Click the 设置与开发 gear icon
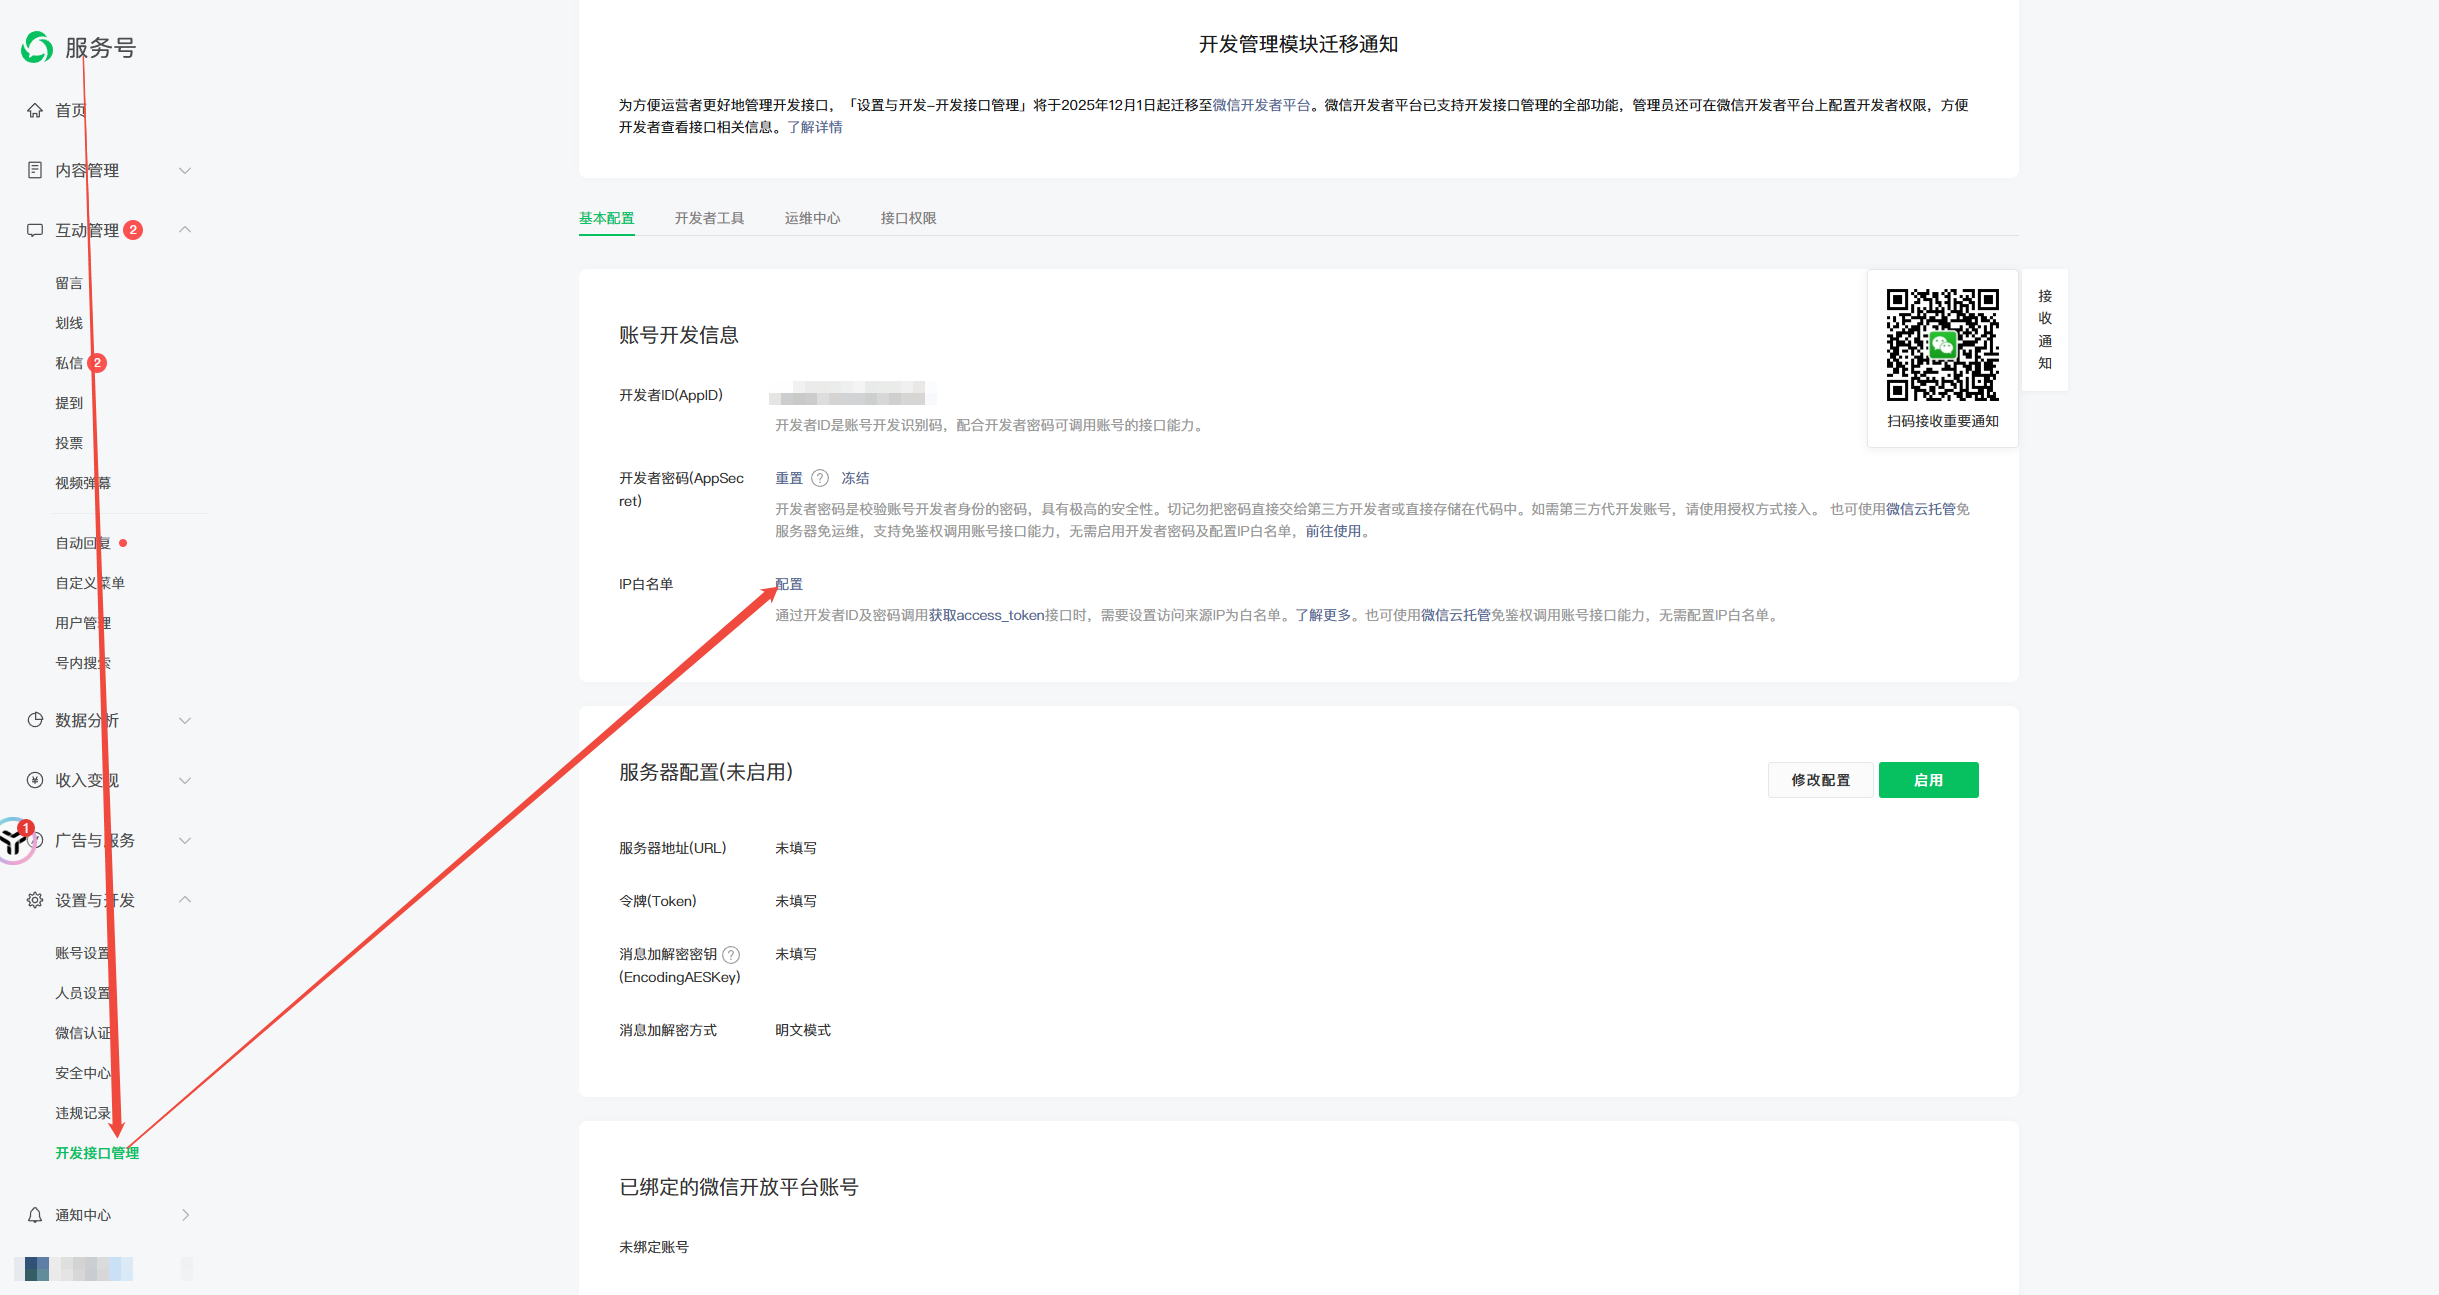The height and width of the screenshot is (1295, 2439). click(35, 900)
